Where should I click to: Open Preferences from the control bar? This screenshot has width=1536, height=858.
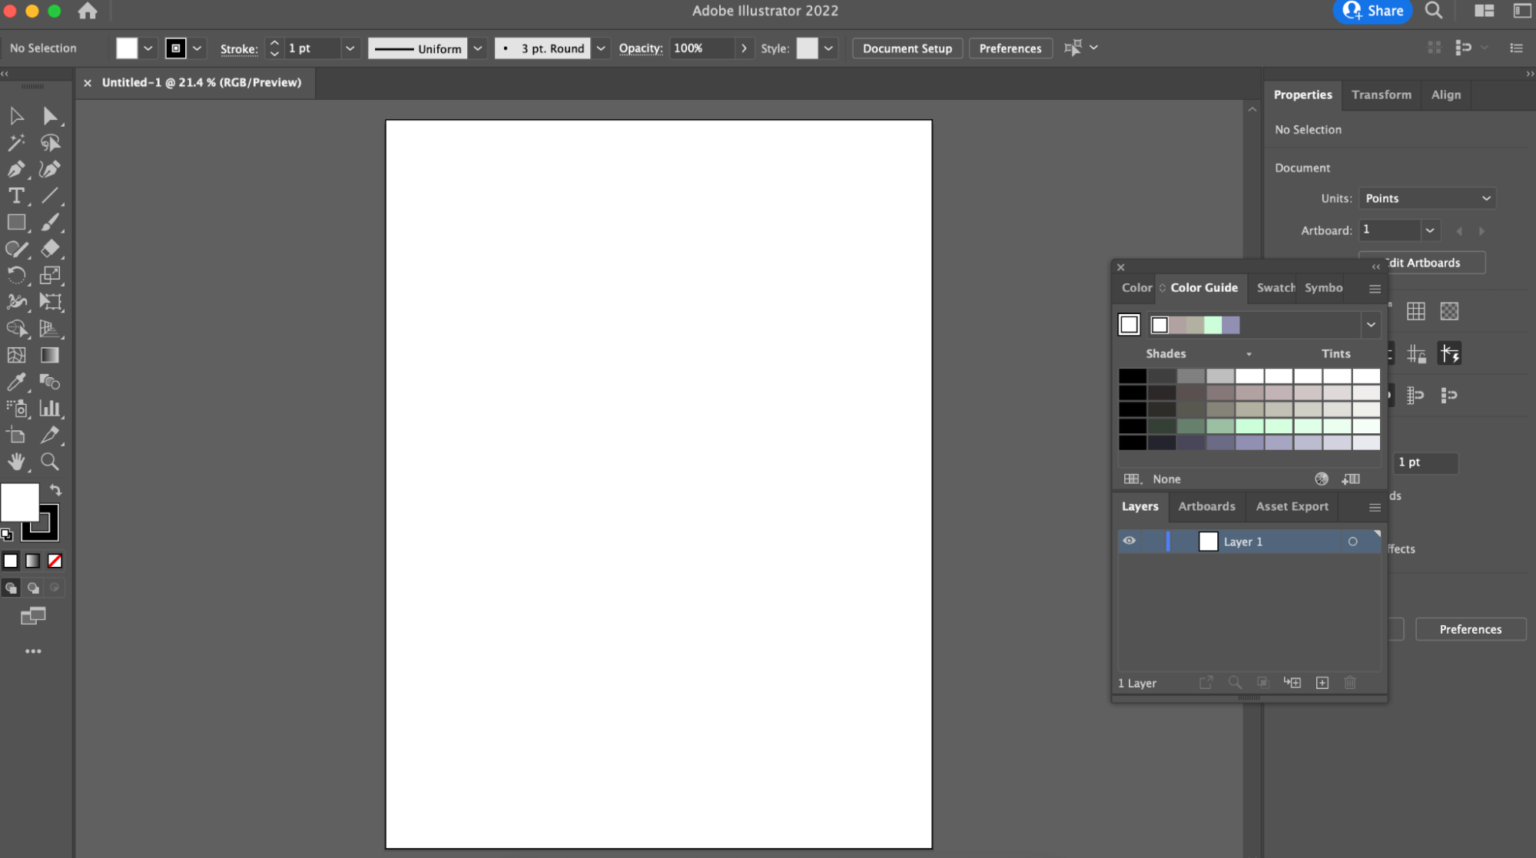[1010, 47]
